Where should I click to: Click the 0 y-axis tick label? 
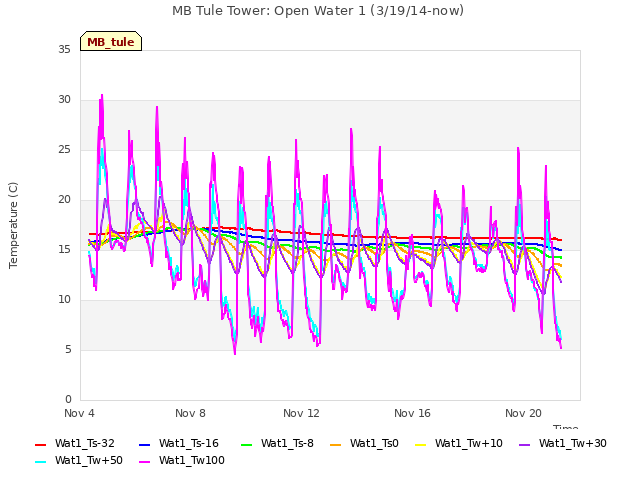tap(68, 400)
